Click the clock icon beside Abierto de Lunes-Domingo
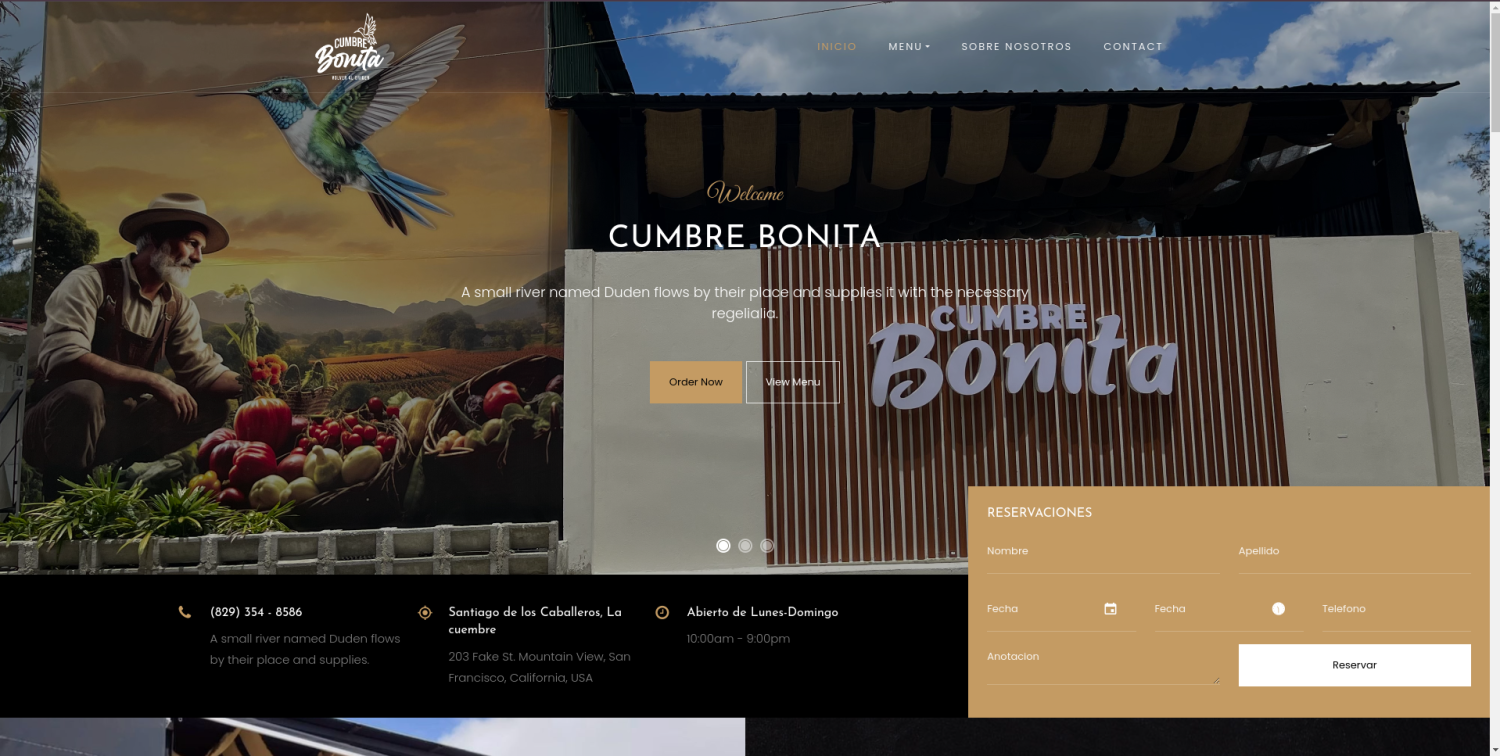The height and width of the screenshot is (756, 1500). coord(662,612)
